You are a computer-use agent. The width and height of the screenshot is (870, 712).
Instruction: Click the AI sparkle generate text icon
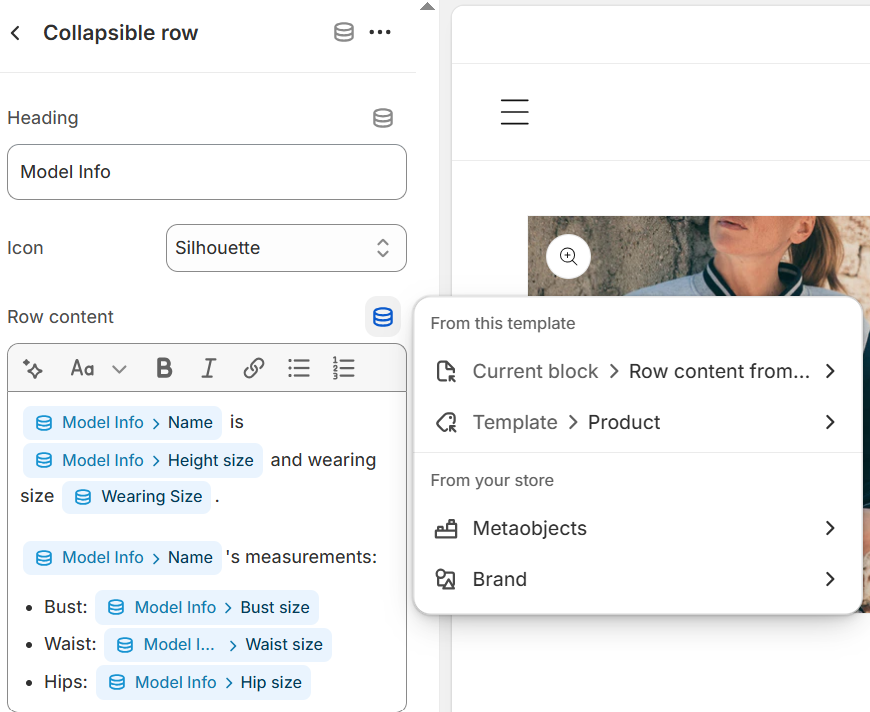click(33, 369)
